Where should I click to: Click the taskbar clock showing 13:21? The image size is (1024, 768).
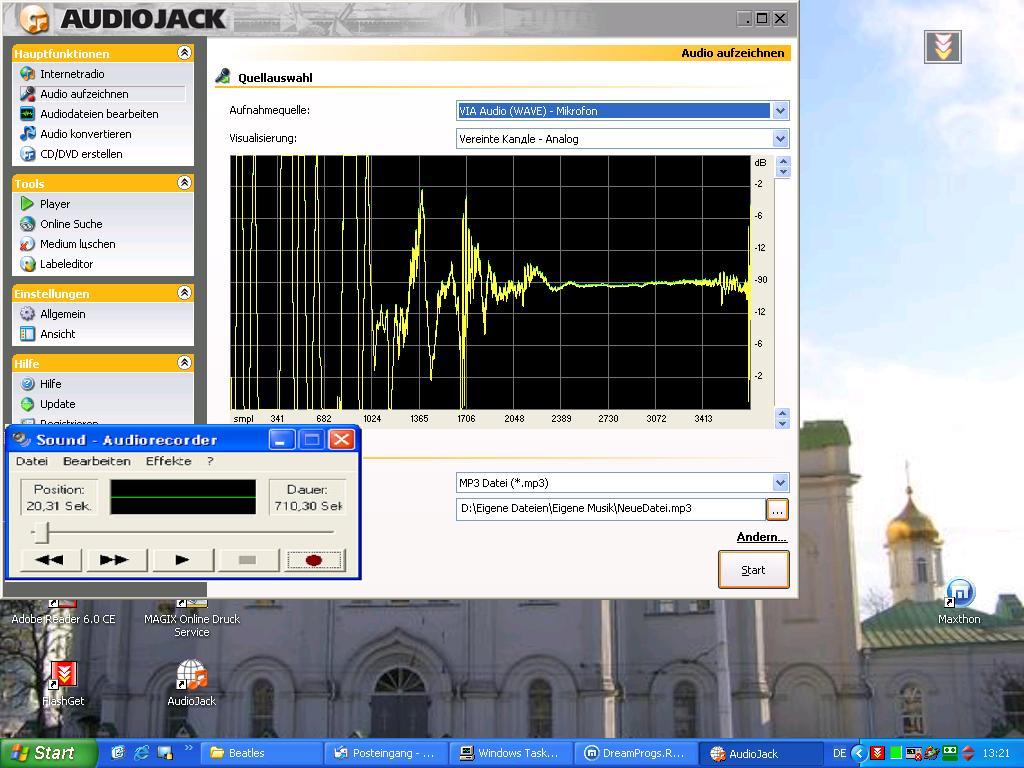(x=995, y=753)
